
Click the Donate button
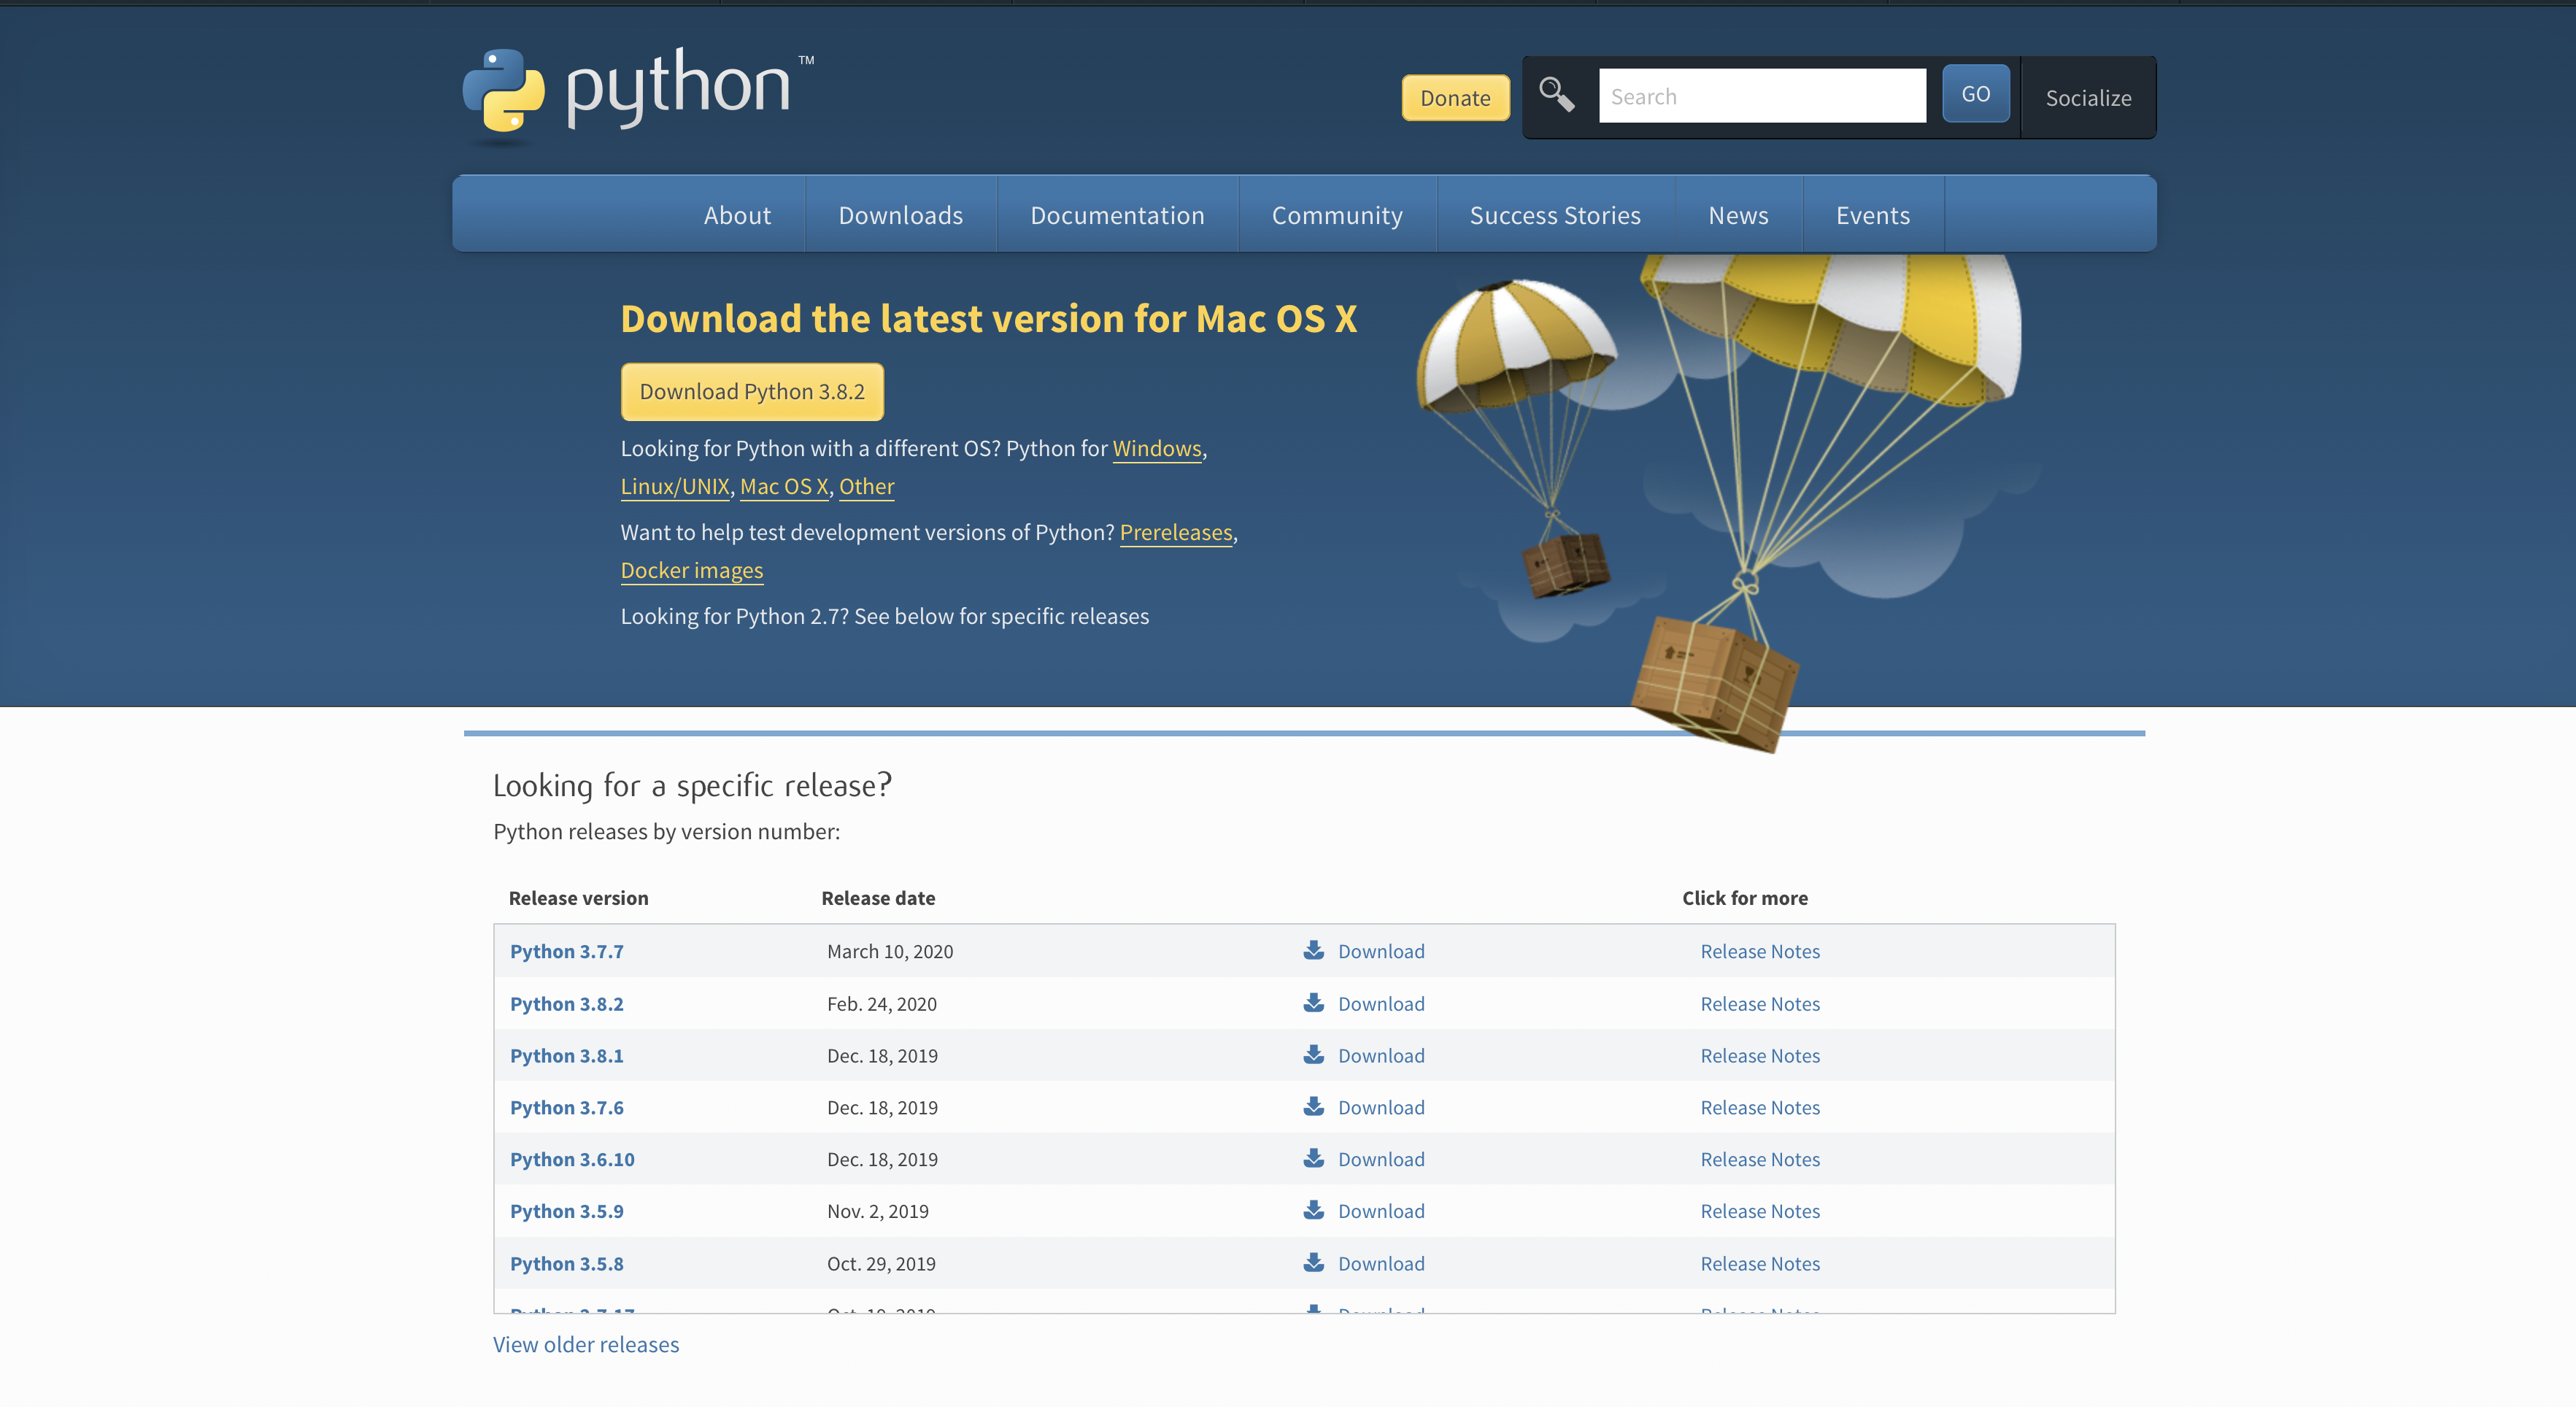tap(1455, 97)
